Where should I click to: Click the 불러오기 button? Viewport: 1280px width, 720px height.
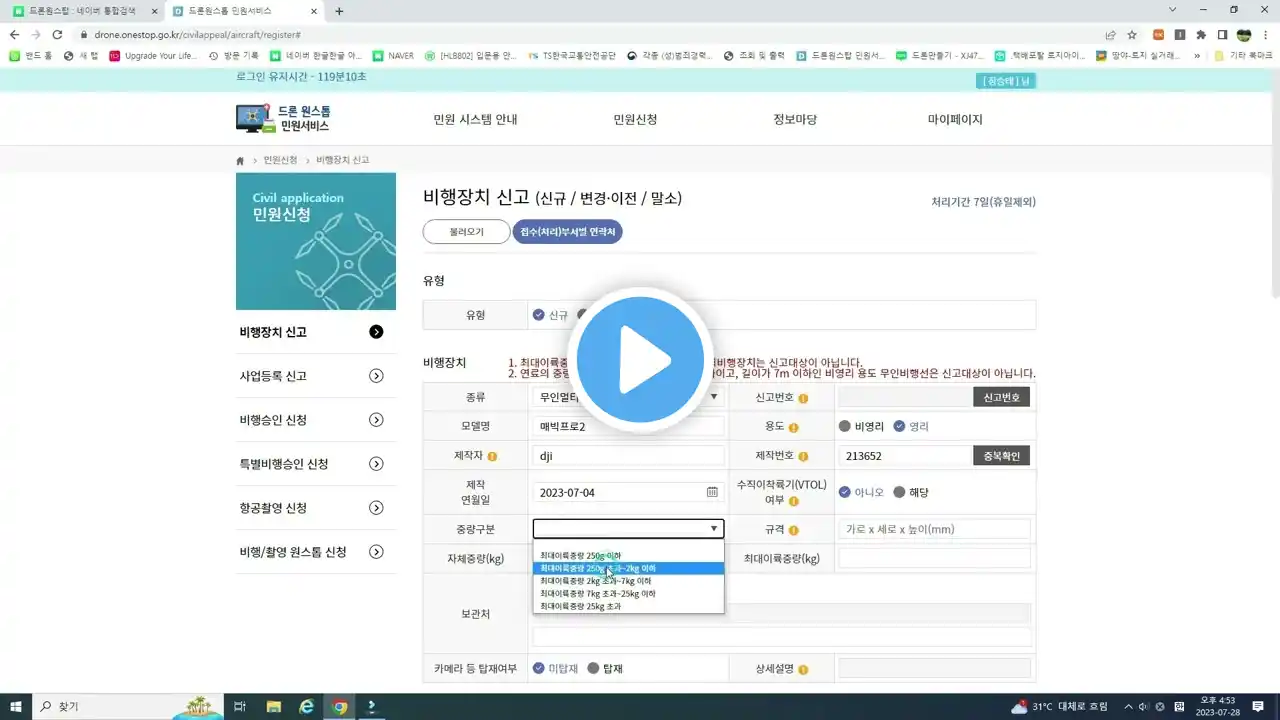click(x=466, y=232)
